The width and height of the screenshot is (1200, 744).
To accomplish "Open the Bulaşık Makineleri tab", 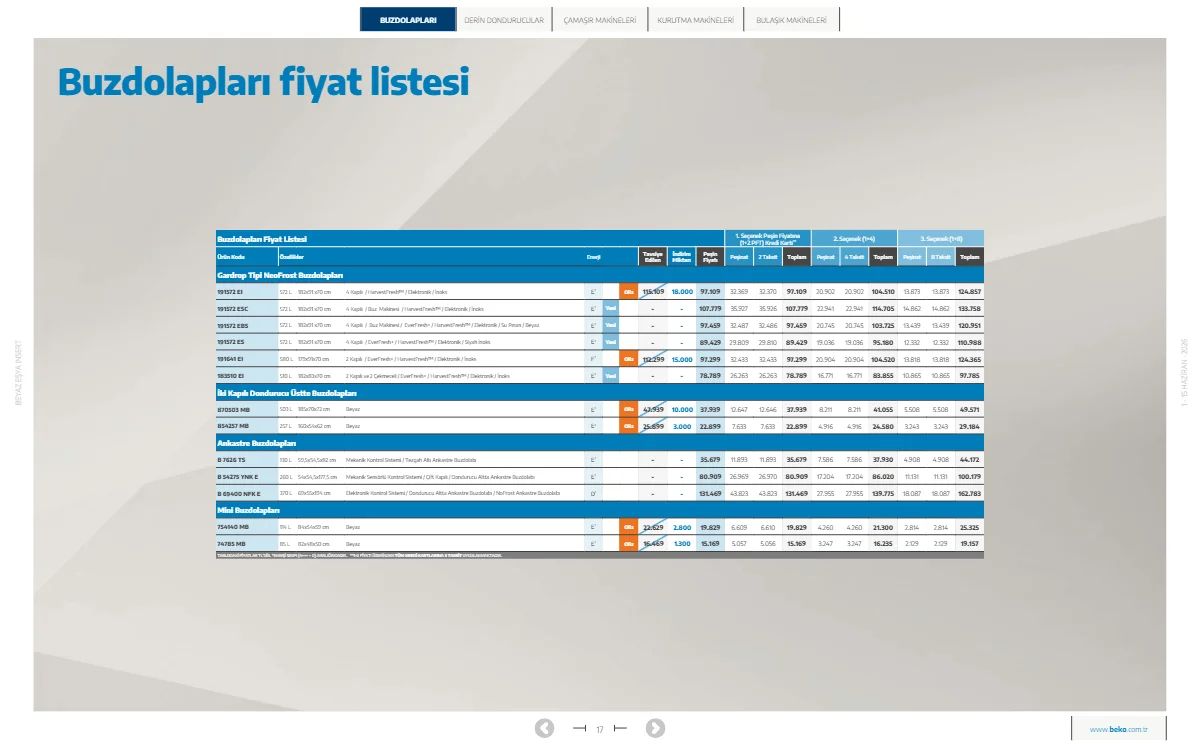I will click(x=791, y=20).
